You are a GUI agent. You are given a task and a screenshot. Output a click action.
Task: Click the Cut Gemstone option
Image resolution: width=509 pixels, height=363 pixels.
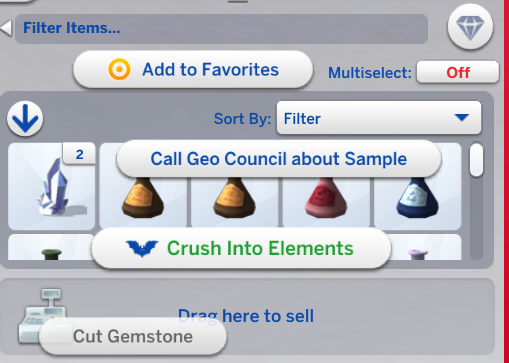pyautogui.click(x=133, y=336)
